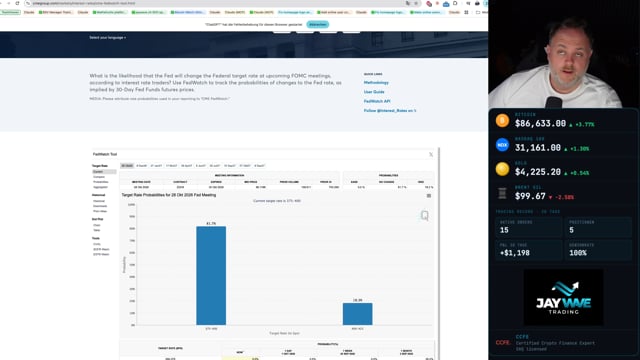Open the Methodology quick link
640x360 pixels.
pyautogui.click(x=376, y=82)
